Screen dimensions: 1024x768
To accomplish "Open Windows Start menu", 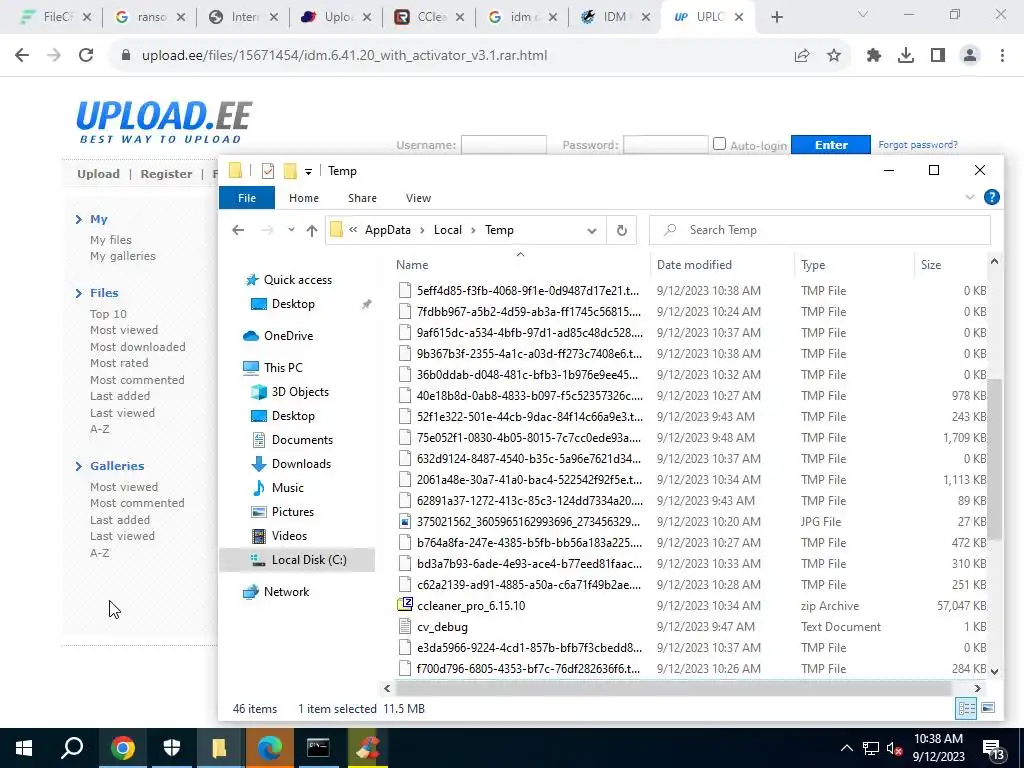I will 24,748.
